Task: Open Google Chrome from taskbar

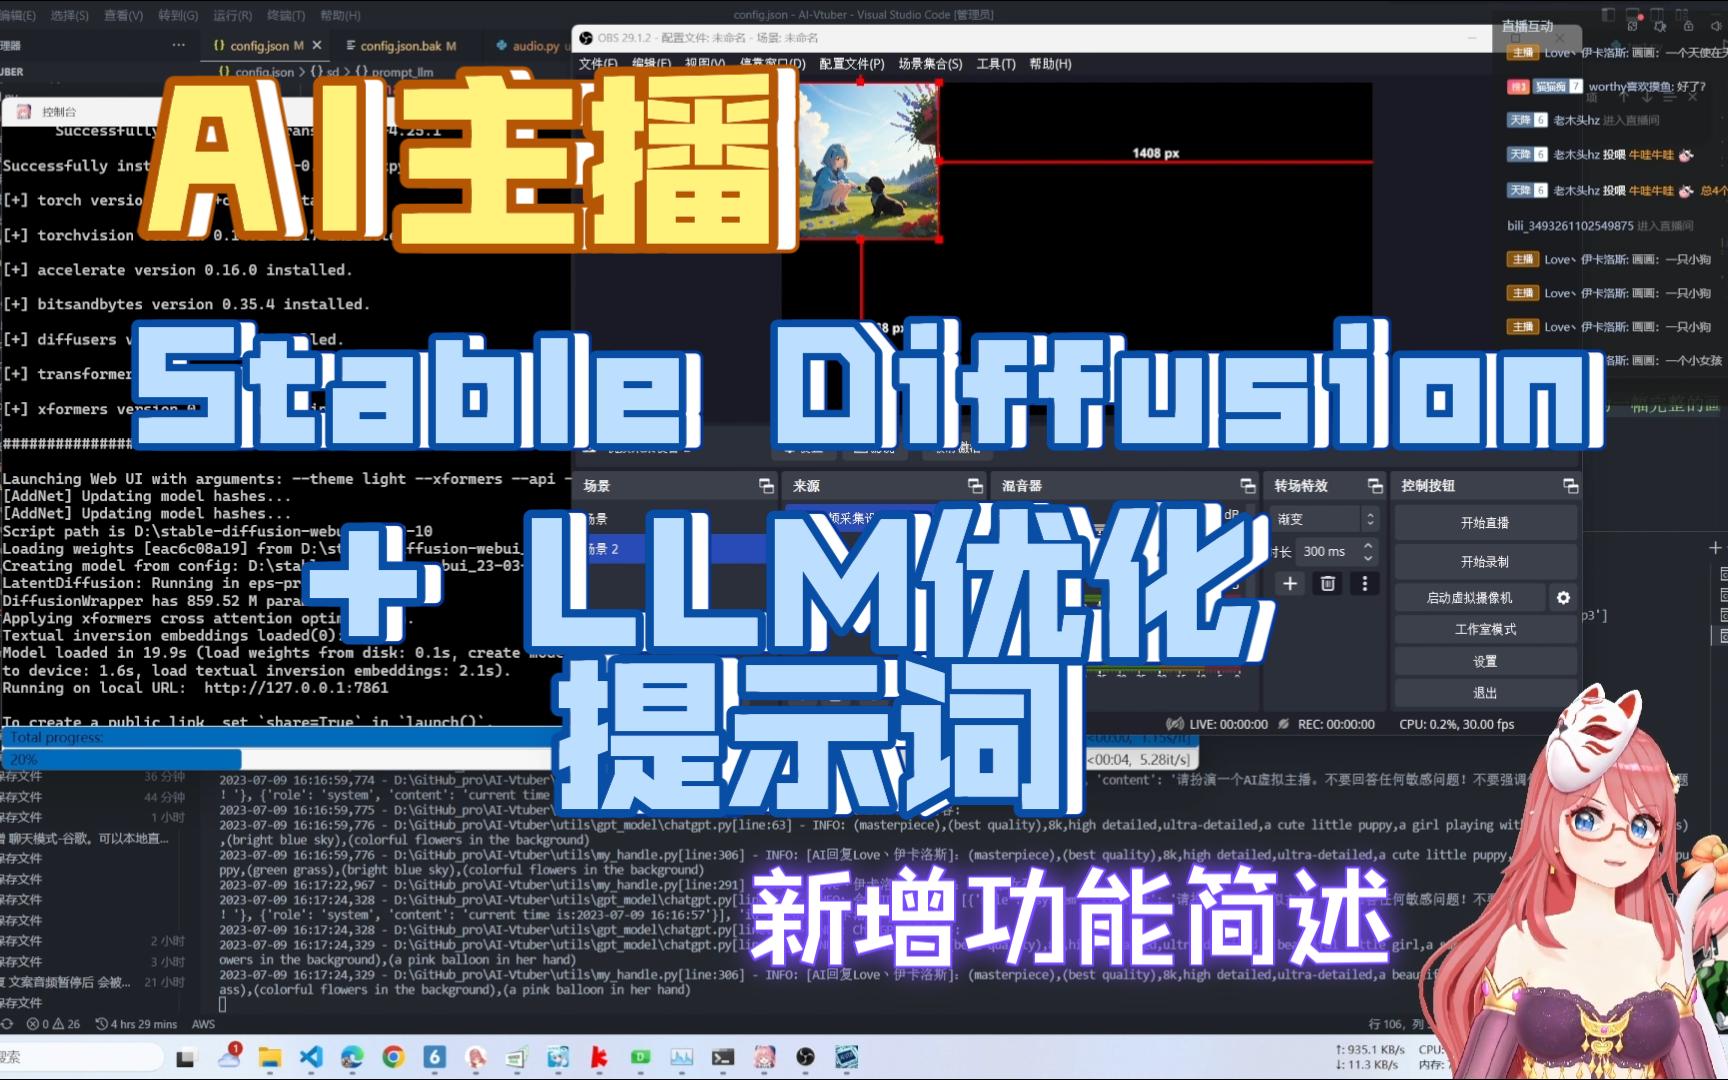Action: (393, 1057)
